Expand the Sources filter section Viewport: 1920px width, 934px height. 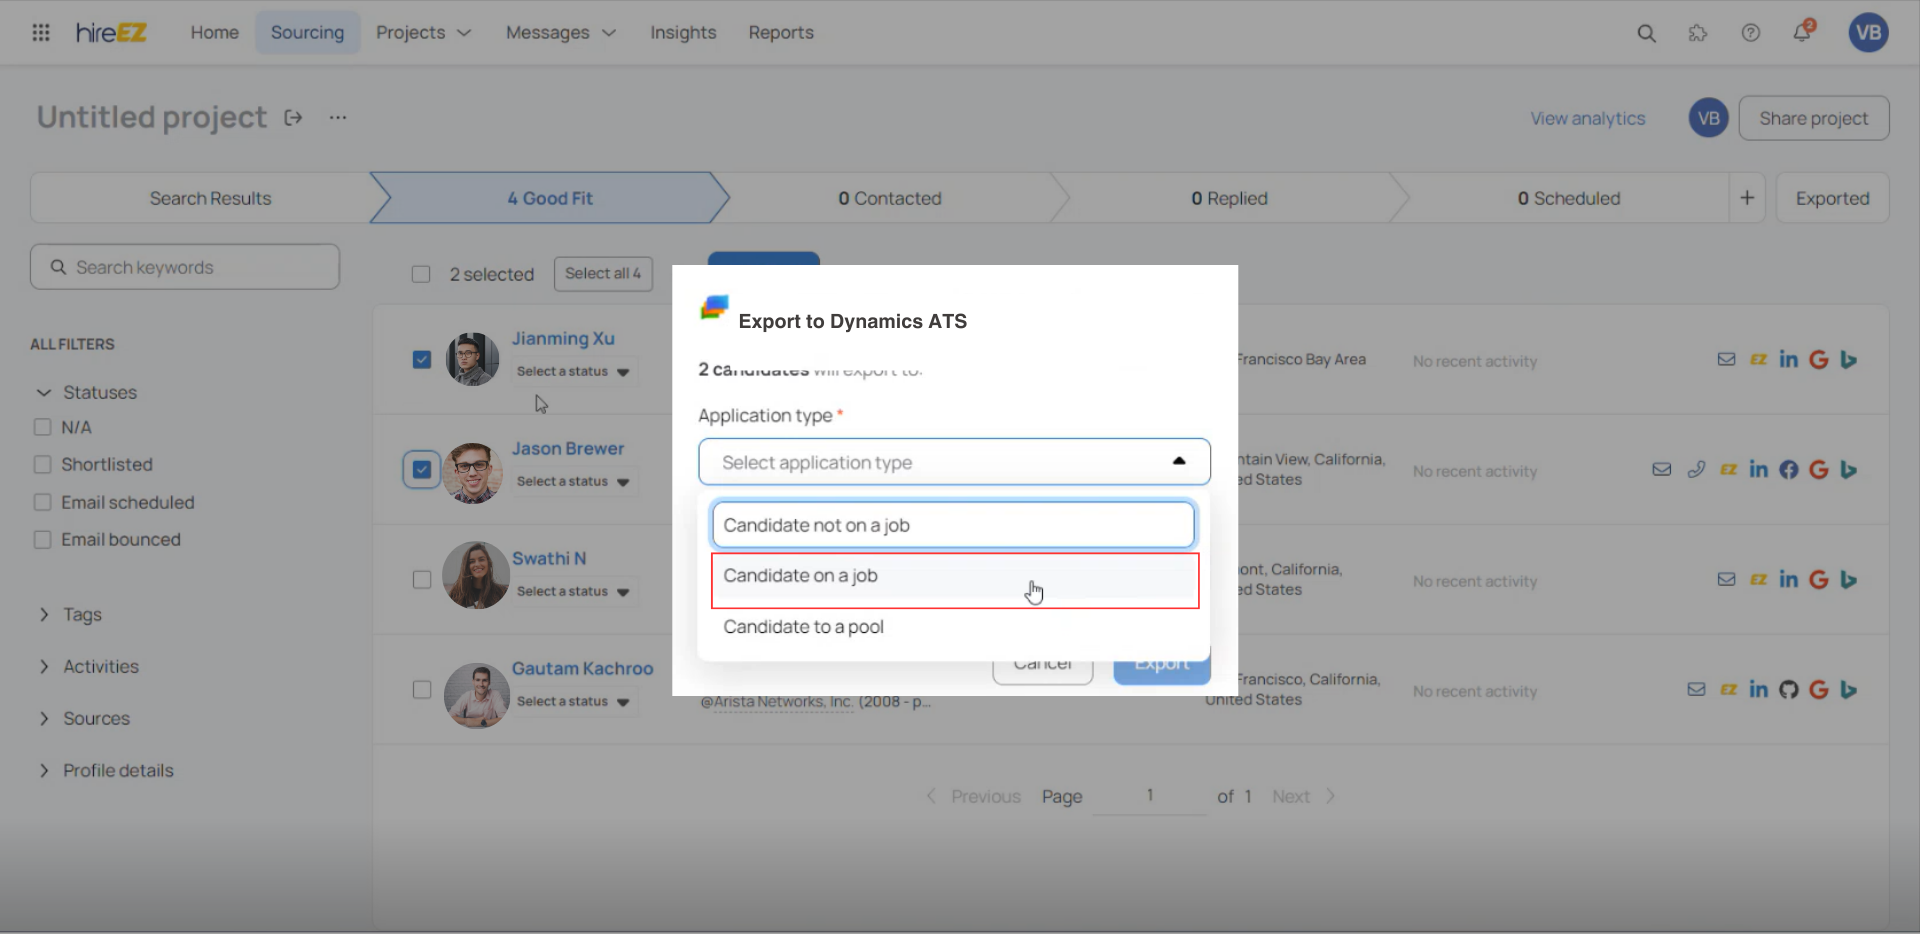[44, 718]
